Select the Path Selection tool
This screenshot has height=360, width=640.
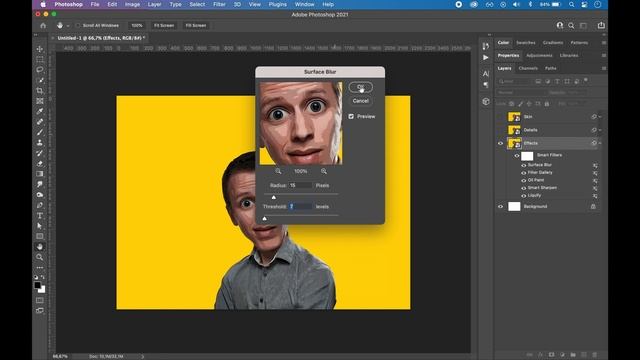tap(40, 226)
